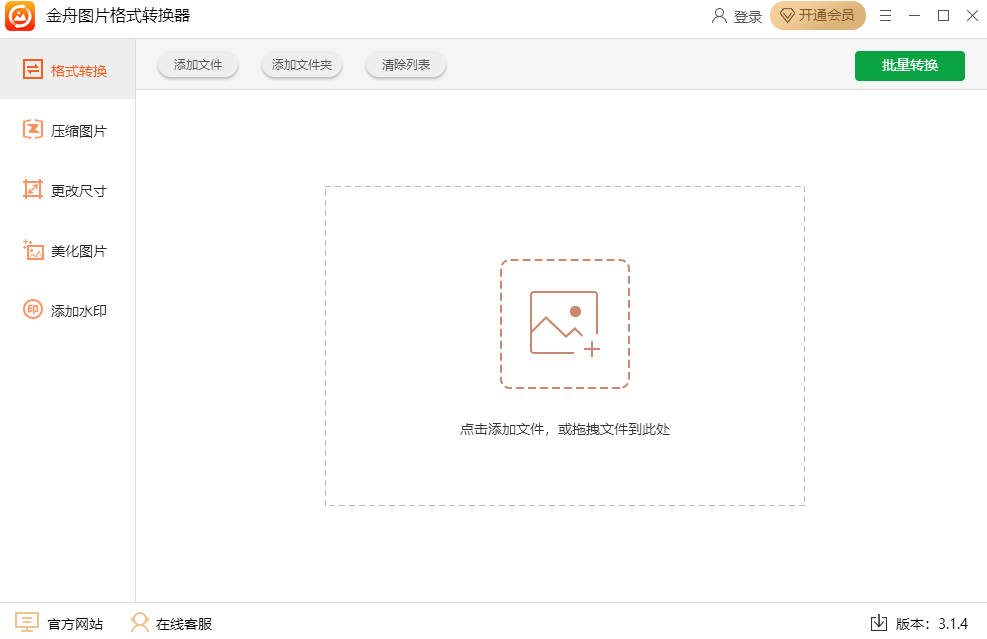Viewport: 987px width, 639px height.
Task: Click the 版本: 3.1.4 version label
Action: click(931, 623)
